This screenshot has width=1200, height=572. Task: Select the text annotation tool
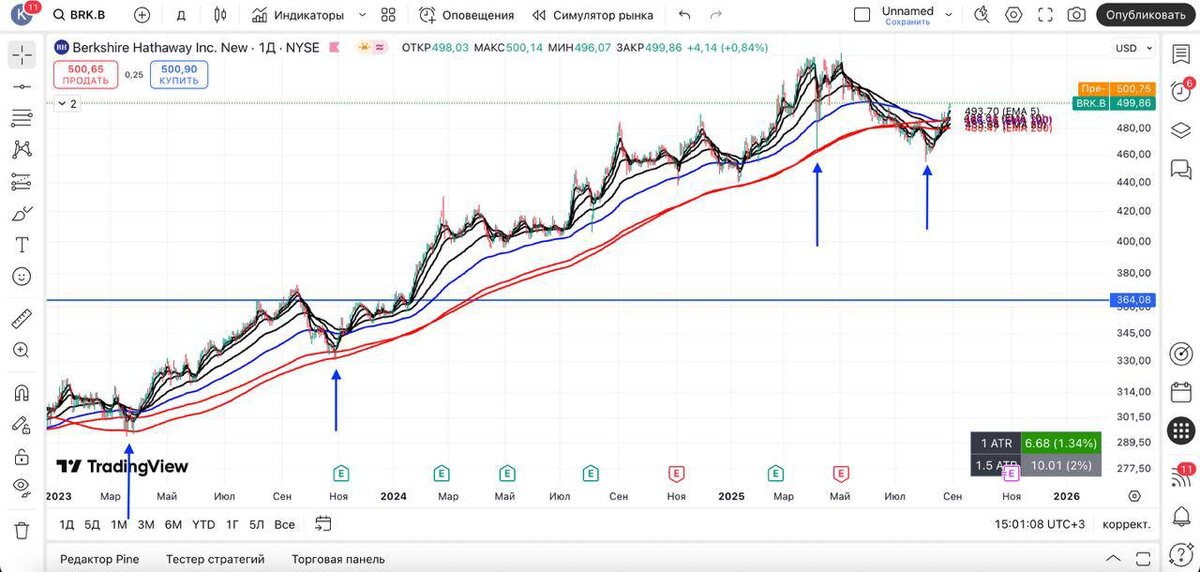click(x=22, y=245)
